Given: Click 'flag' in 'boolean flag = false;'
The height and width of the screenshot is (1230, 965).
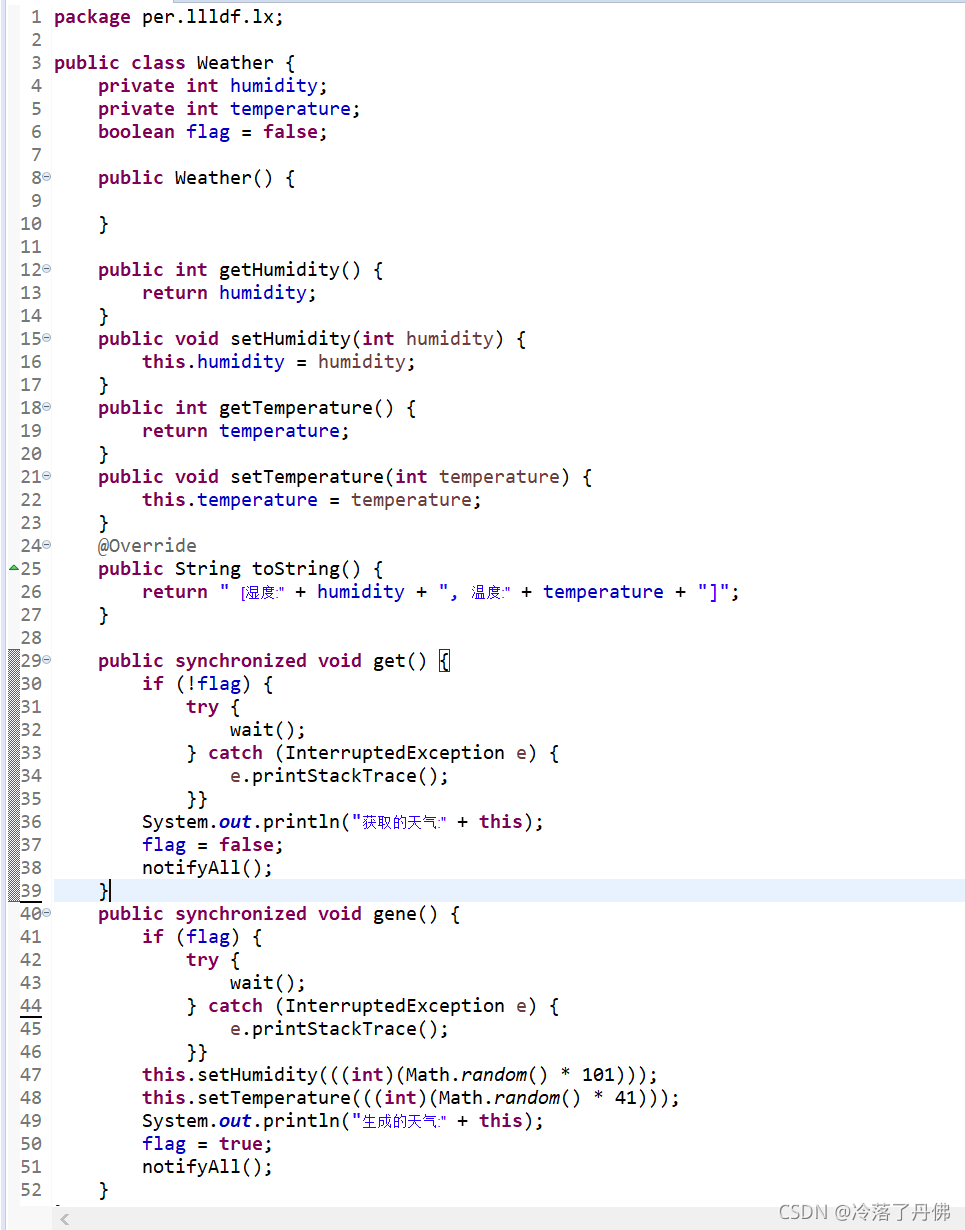Looking at the screenshot, I should pyautogui.click(x=208, y=132).
